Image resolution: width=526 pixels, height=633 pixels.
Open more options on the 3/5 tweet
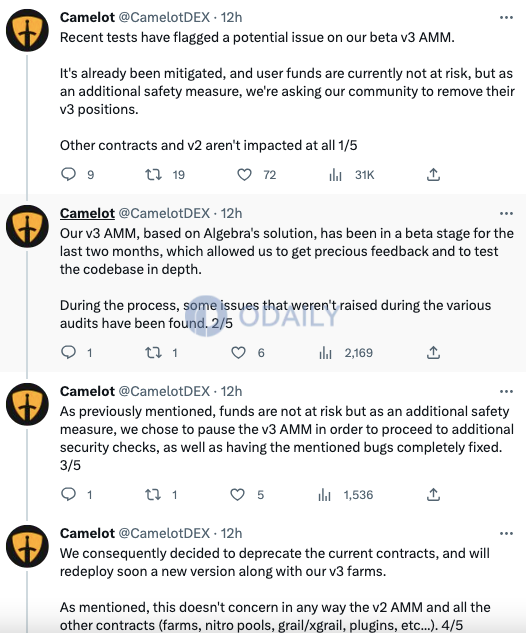[x=506, y=391]
